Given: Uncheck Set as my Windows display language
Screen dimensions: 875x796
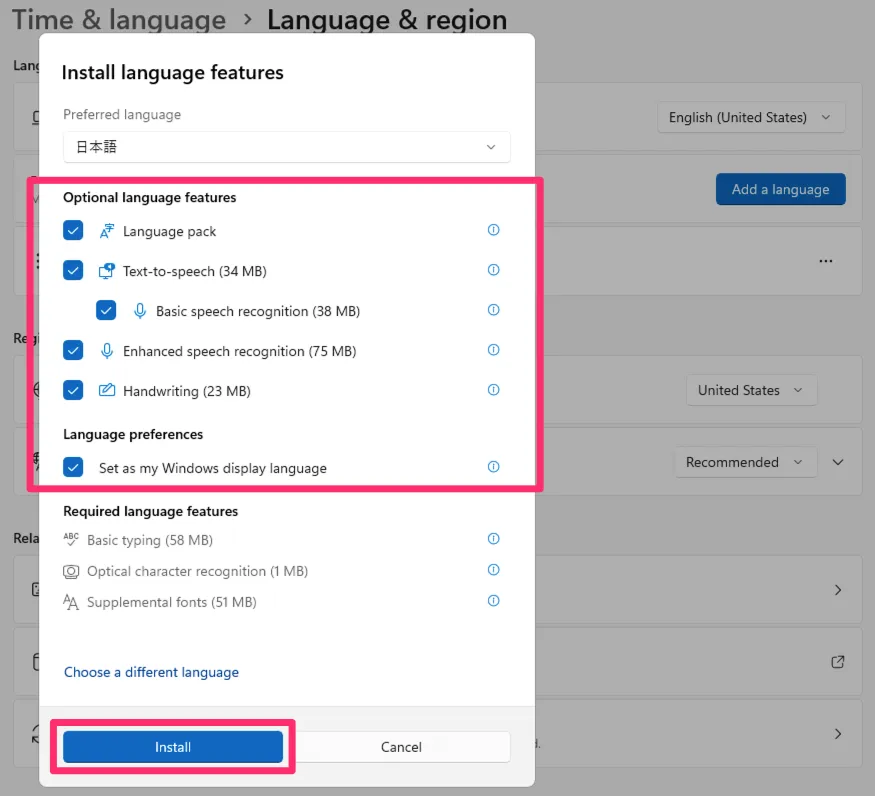Looking at the screenshot, I should coord(73,467).
